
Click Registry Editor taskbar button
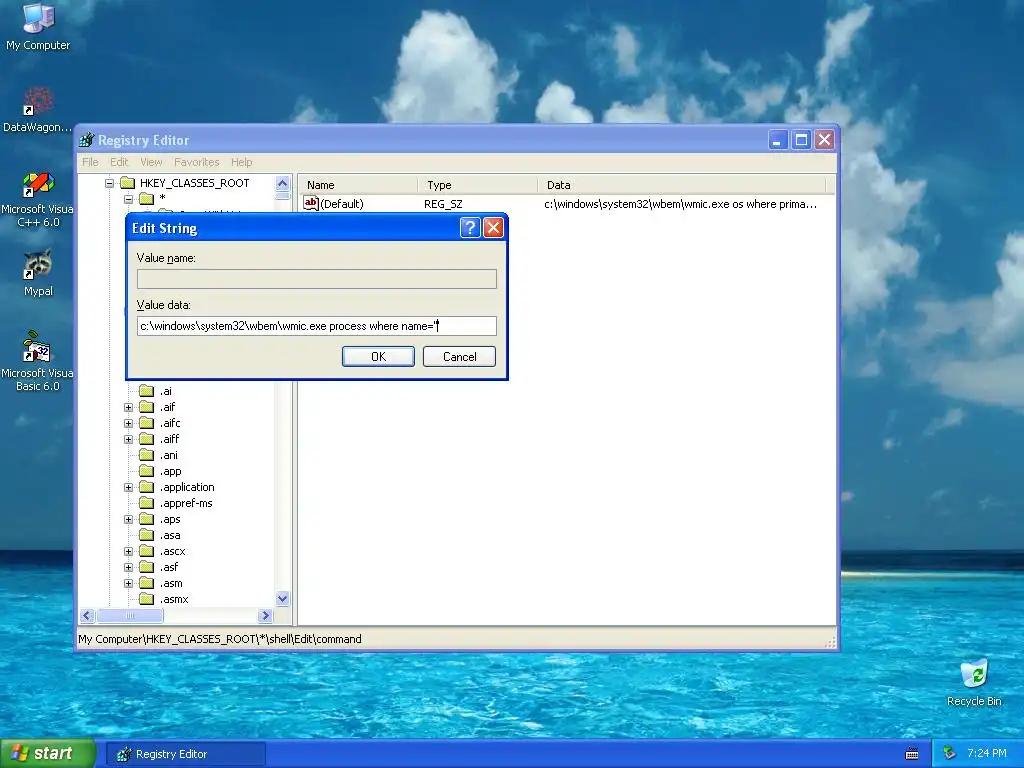coord(185,754)
